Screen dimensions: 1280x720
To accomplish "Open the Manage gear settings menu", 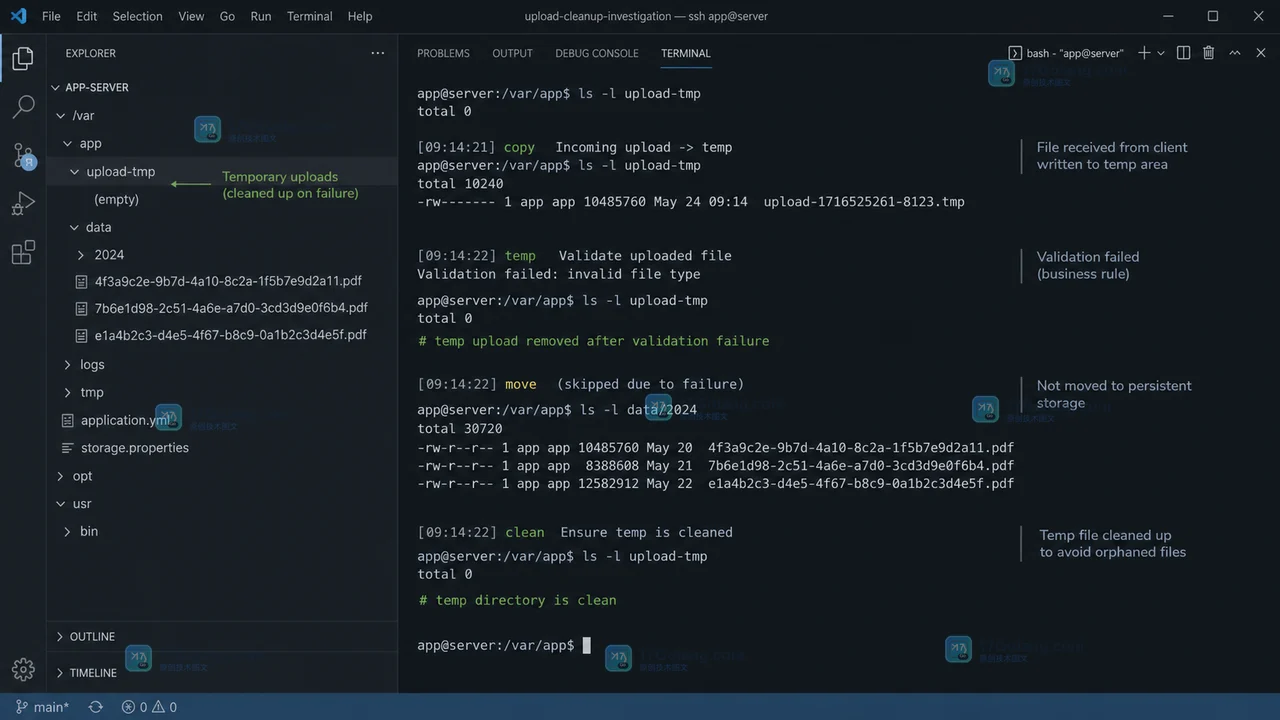I will coord(23,669).
